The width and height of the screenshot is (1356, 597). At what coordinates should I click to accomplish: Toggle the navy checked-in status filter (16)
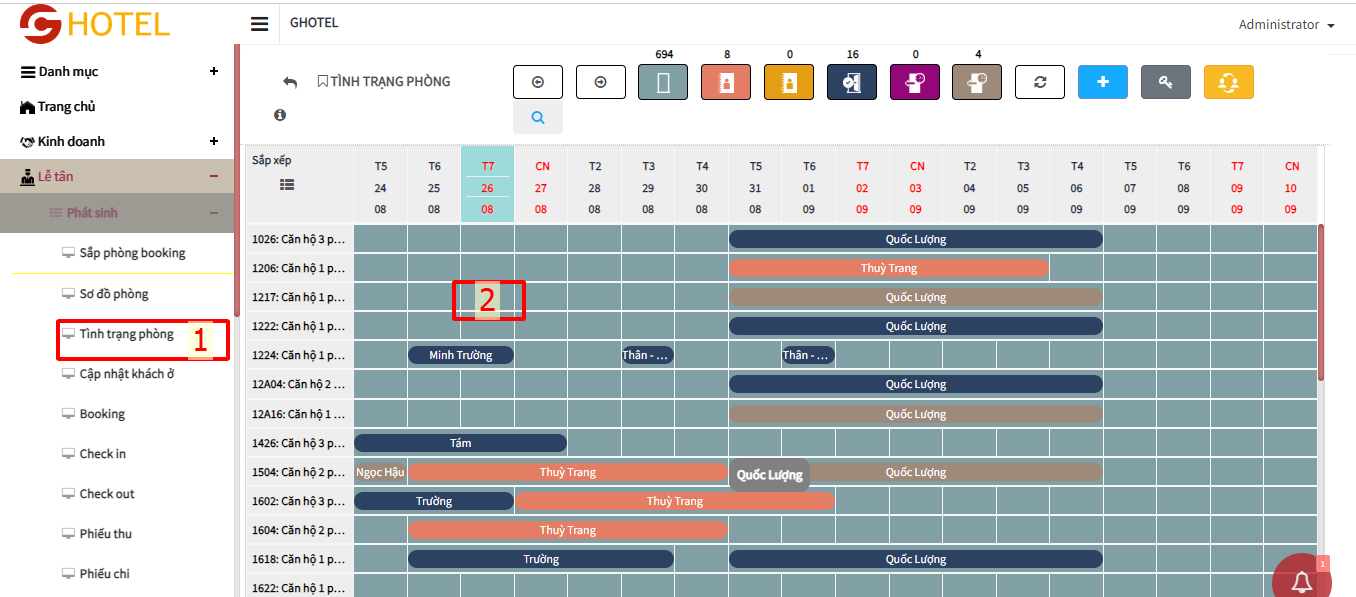click(852, 82)
